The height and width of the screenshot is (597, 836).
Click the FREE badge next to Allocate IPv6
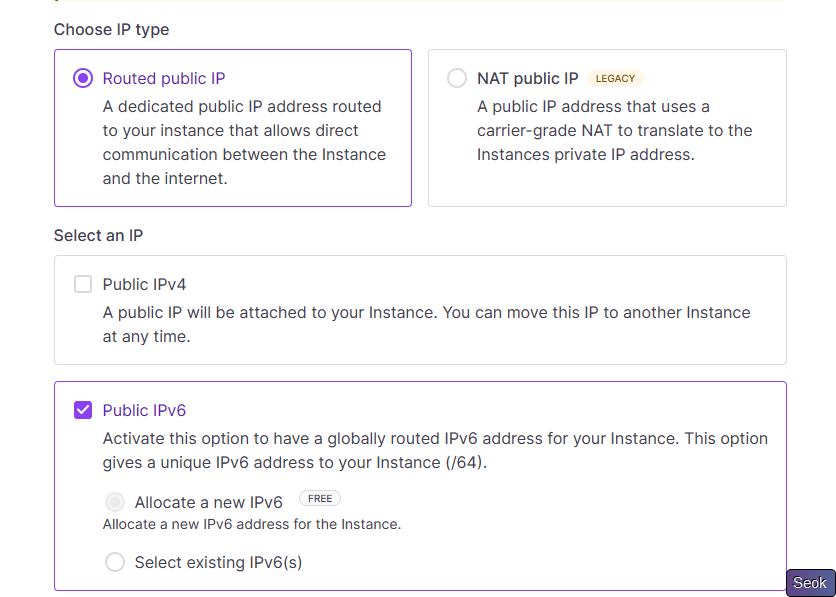point(320,499)
